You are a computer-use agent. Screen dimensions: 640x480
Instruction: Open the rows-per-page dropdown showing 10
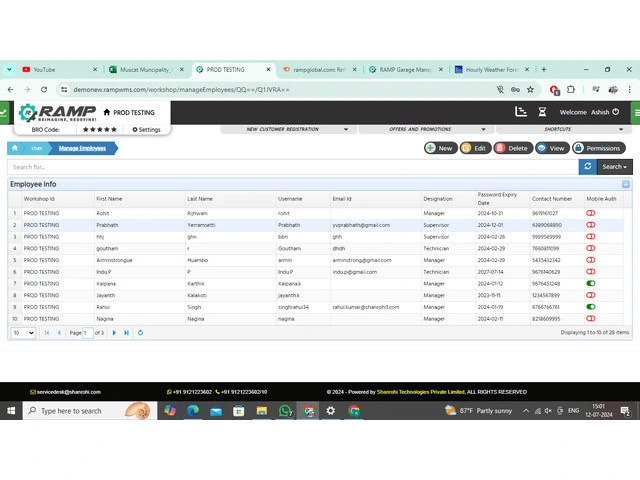tap(23, 332)
